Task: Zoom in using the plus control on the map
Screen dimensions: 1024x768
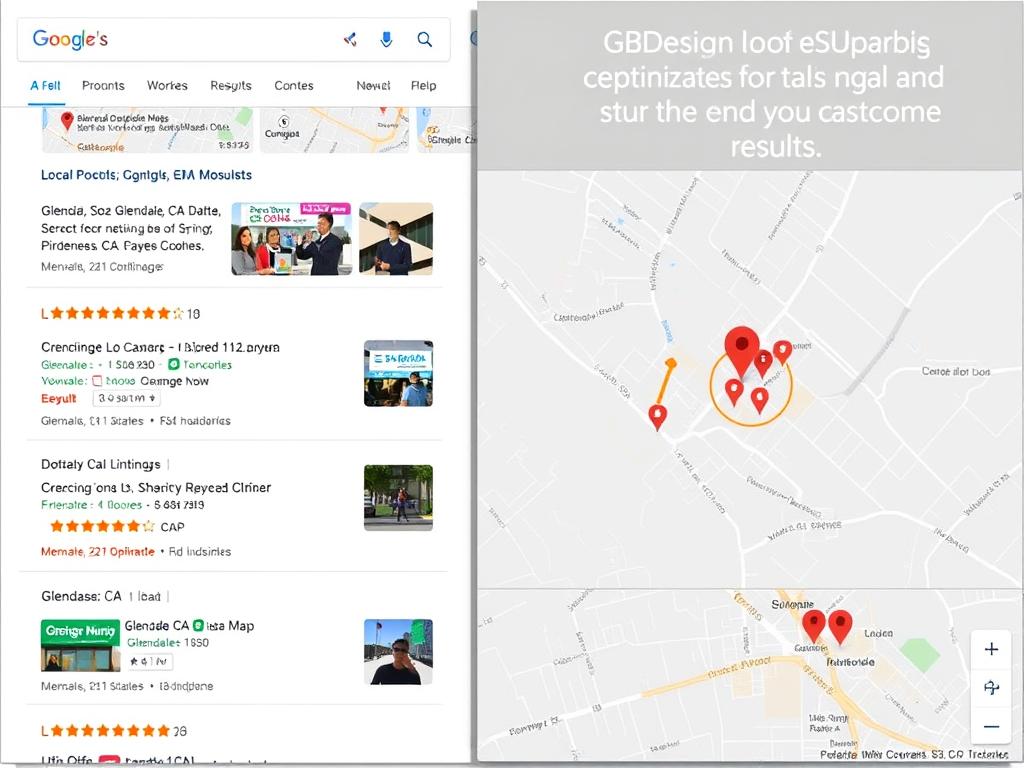Action: (x=990, y=648)
